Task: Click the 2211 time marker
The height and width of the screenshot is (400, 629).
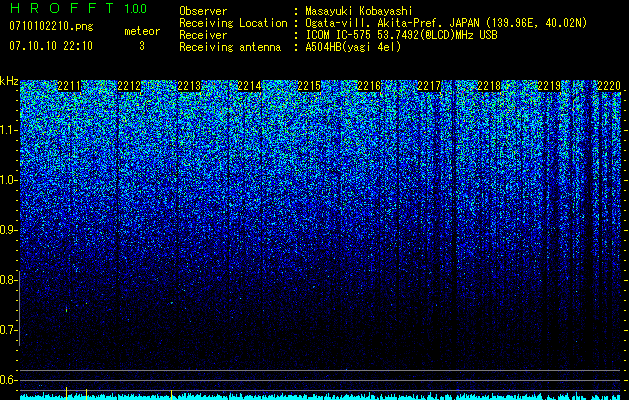Action: (x=69, y=86)
